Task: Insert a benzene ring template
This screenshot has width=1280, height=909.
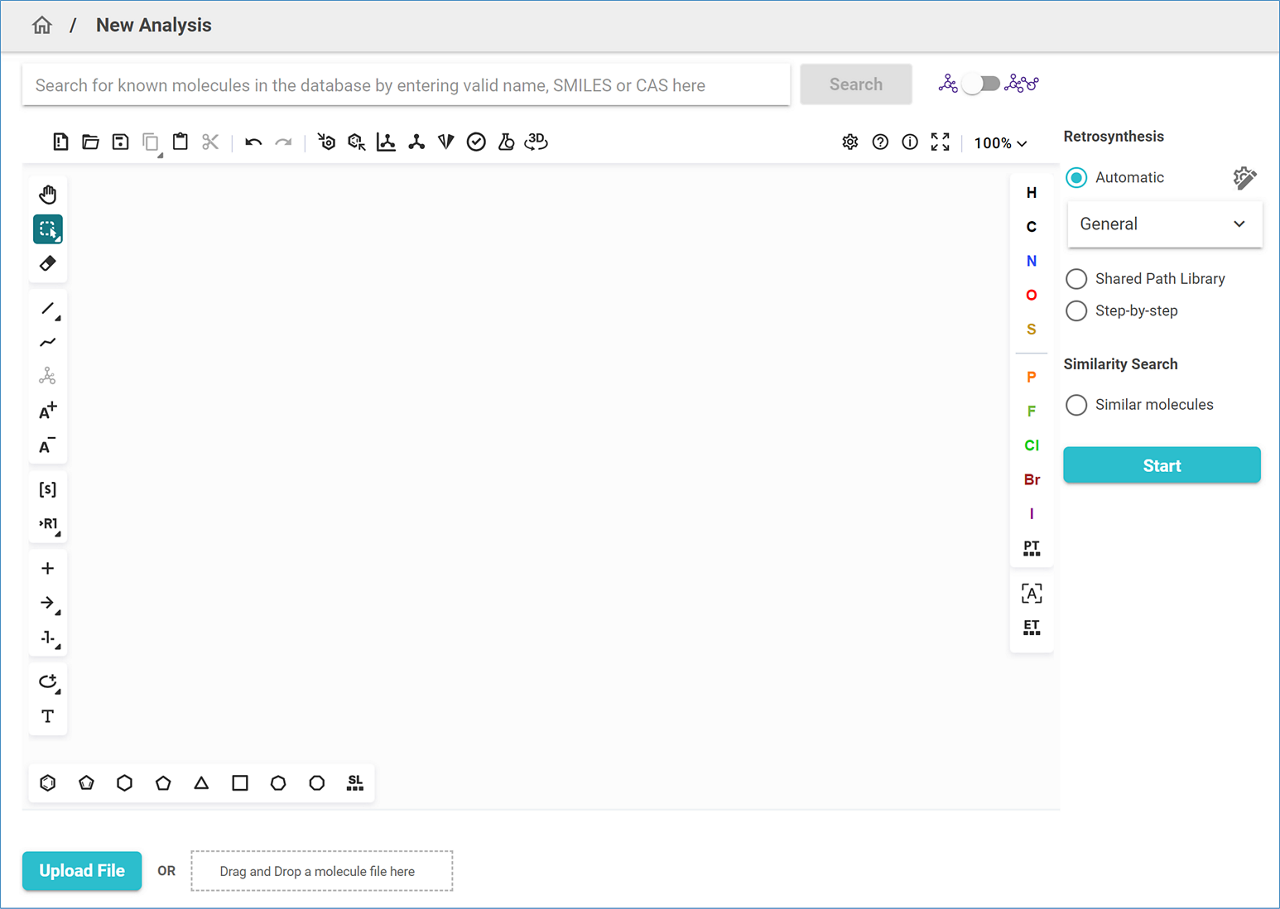Action: tap(48, 783)
